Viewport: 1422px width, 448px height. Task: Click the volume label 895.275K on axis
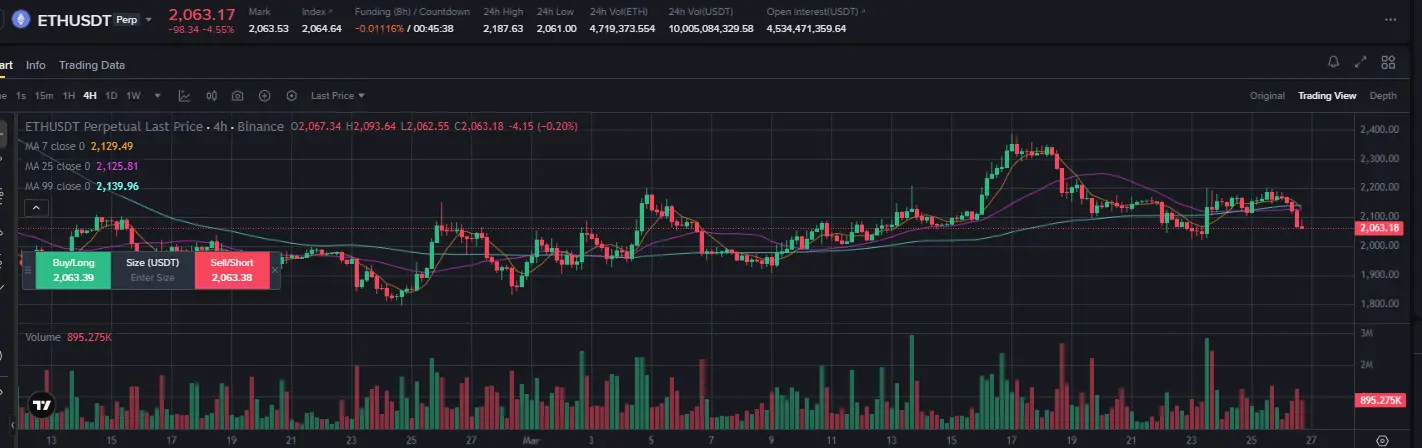click(1381, 400)
